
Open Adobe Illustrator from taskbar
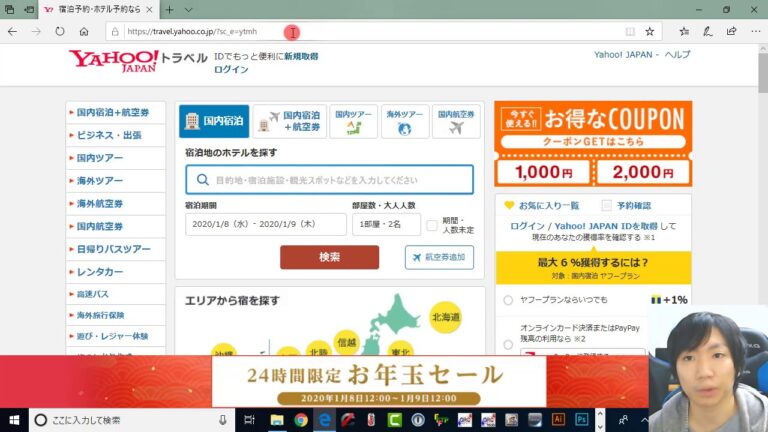coord(558,420)
